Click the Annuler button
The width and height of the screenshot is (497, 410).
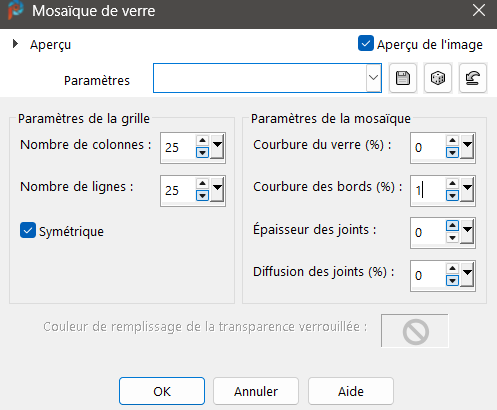click(x=256, y=391)
